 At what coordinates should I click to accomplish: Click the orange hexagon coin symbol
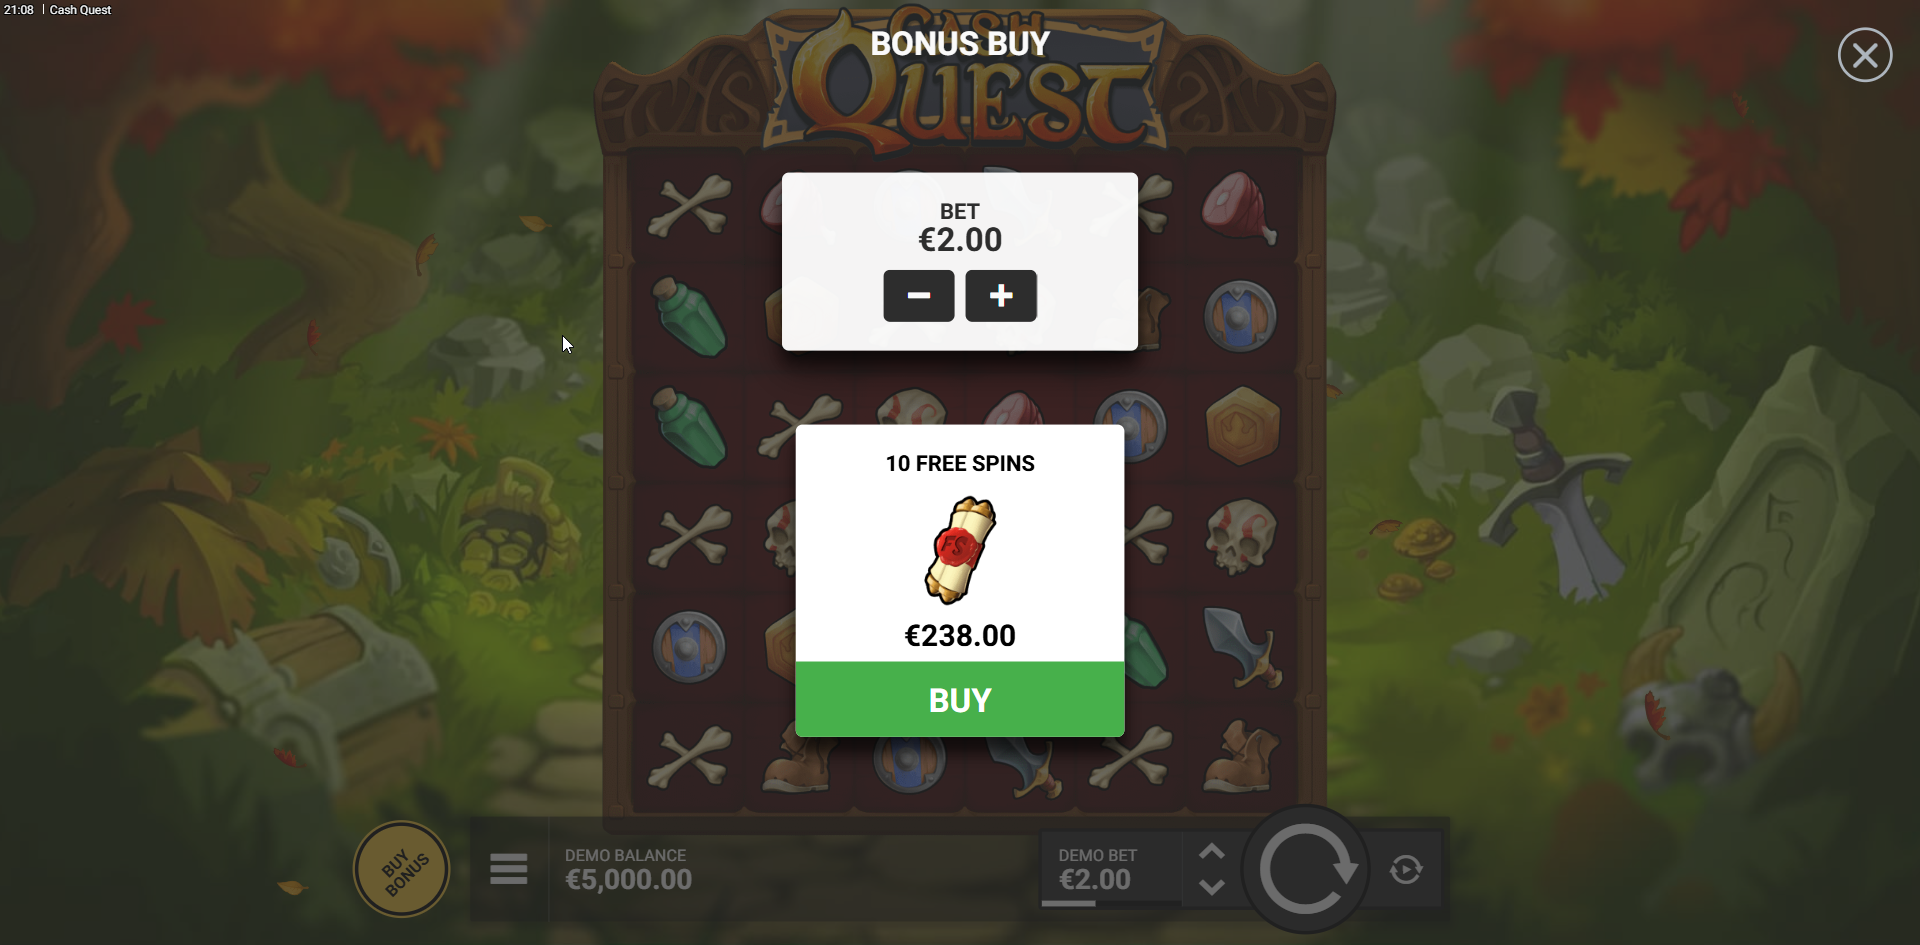(1242, 426)
